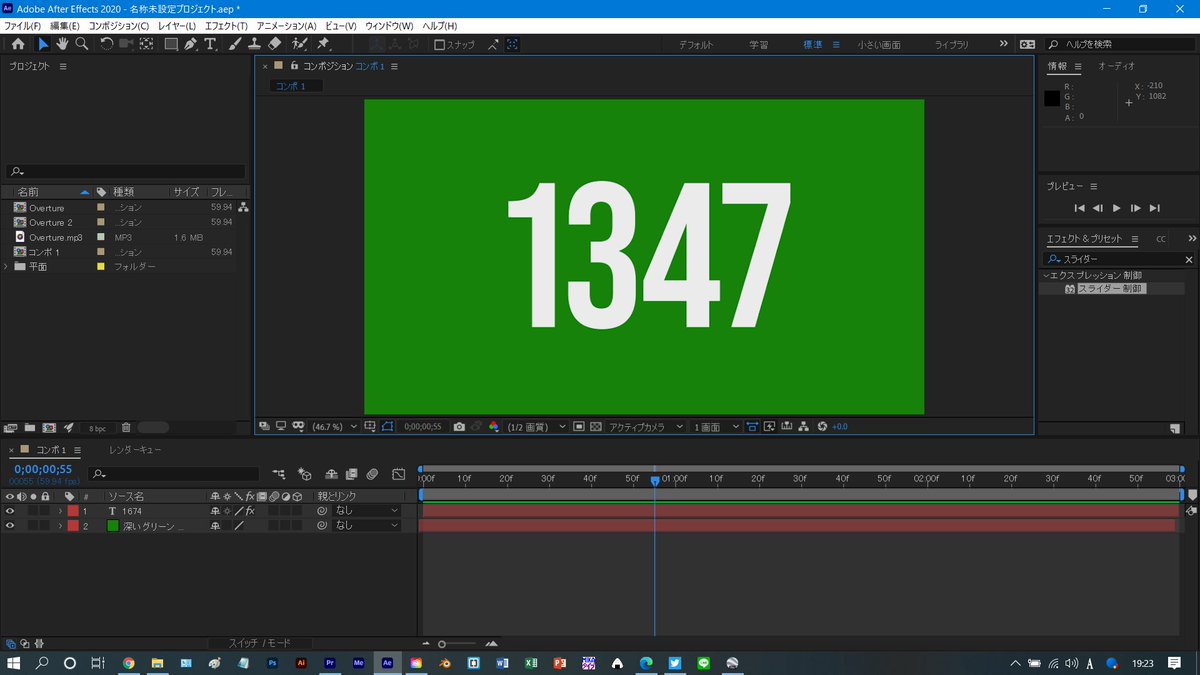Click the current time indicator on timeline
The image size is (1200, 675).
coord(655,481)
